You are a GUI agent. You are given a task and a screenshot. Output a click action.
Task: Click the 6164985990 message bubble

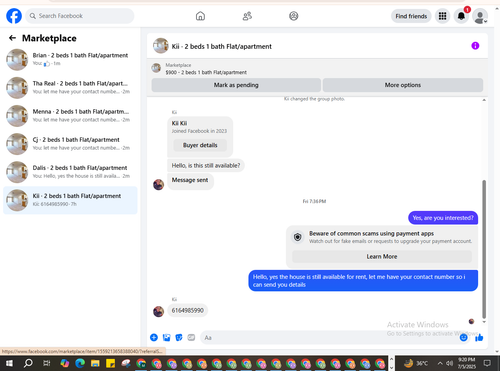tap(188, 310)
